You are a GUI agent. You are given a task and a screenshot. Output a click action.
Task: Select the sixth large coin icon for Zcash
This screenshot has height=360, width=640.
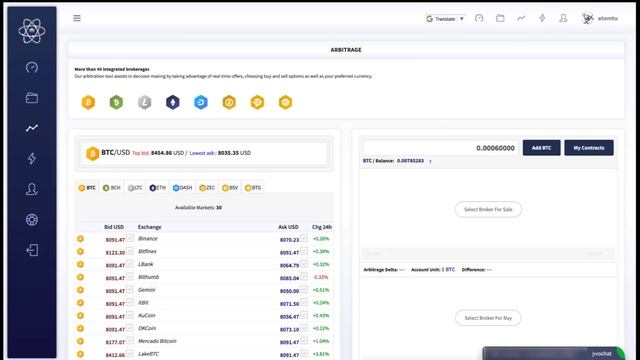pos(229,102)
